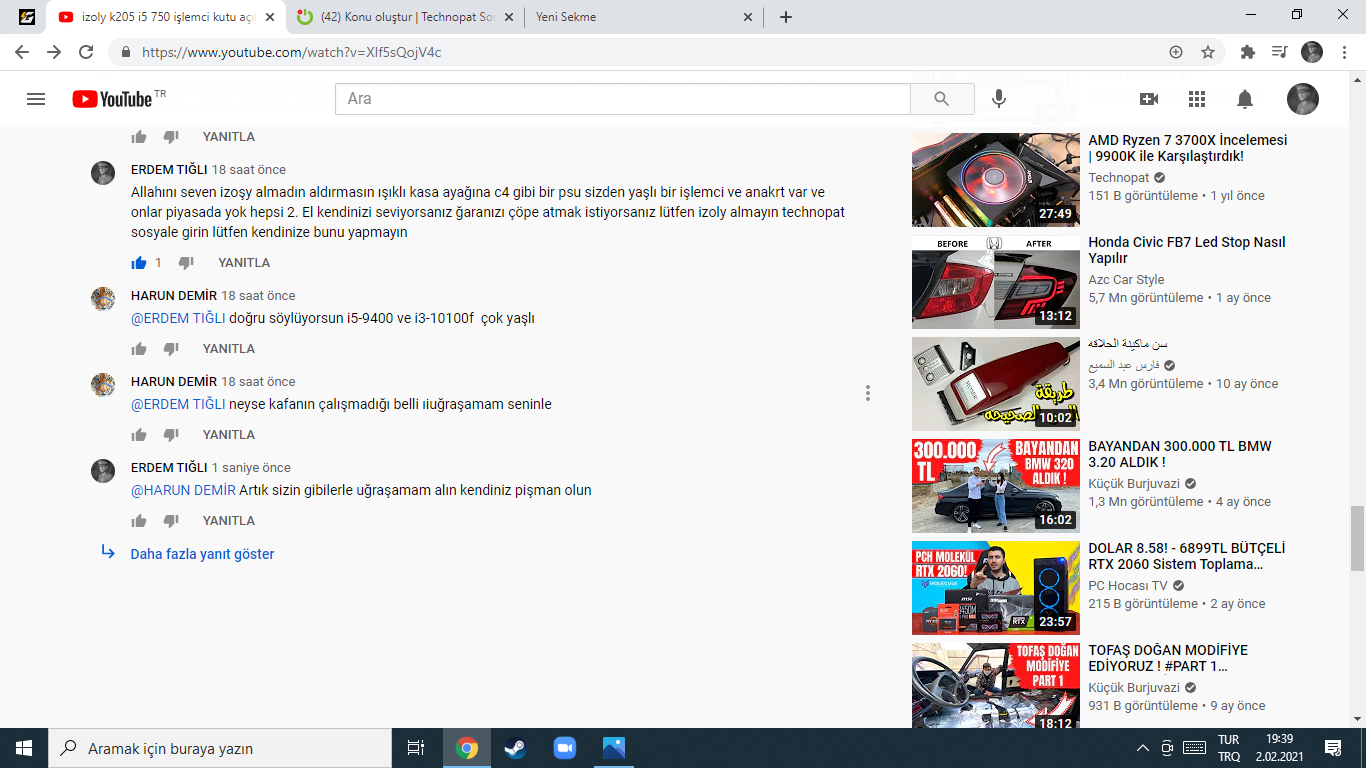Open the account avatar menu in YouTube header
1366x768 pixels.
pyautogui.click(x=1302, y=99)
